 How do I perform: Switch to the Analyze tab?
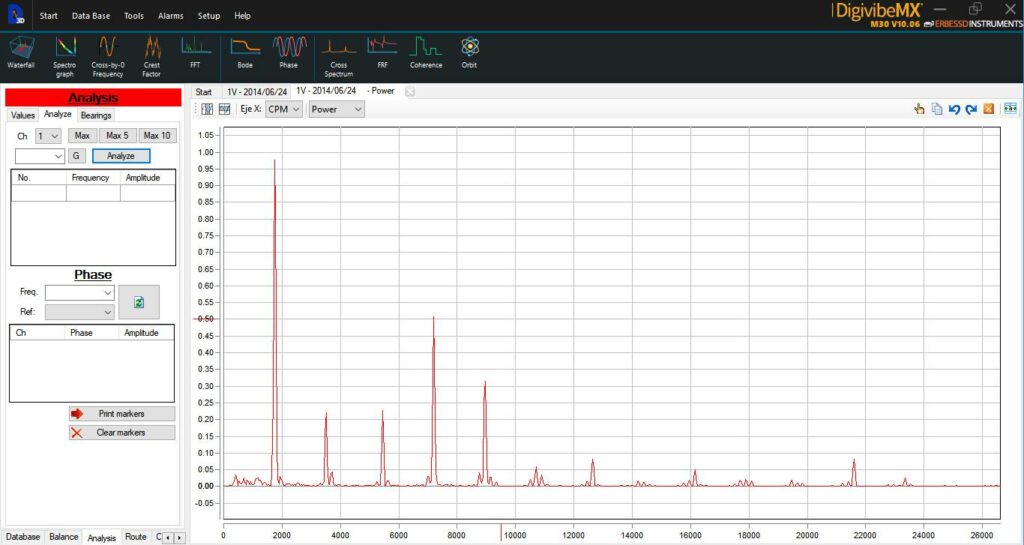pyautogui.click(x=57, y=114)
